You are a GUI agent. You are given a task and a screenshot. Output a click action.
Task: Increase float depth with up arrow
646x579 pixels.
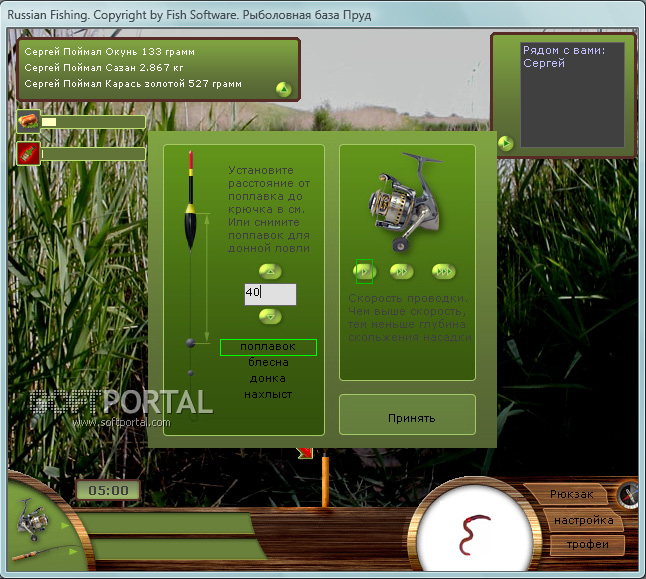pos(270,271)
